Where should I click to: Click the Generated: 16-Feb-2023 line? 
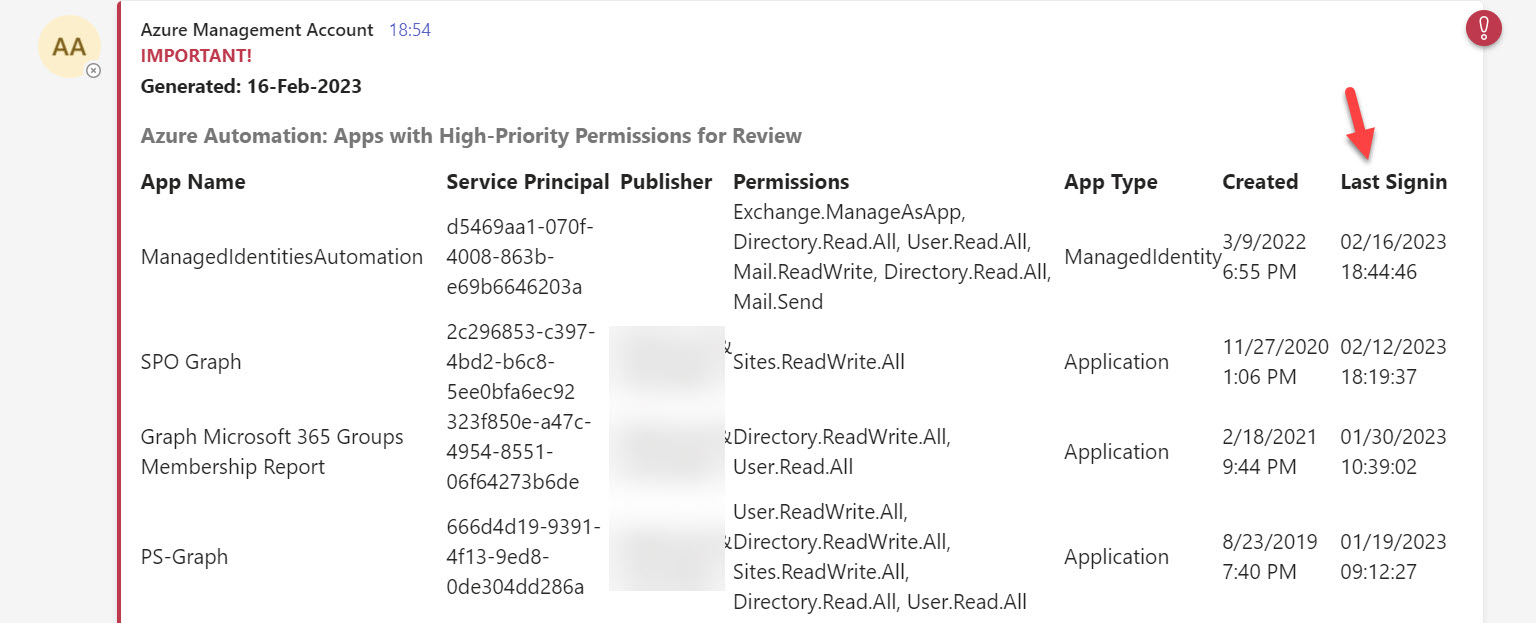pyautogui.click(x=251, y=86)
